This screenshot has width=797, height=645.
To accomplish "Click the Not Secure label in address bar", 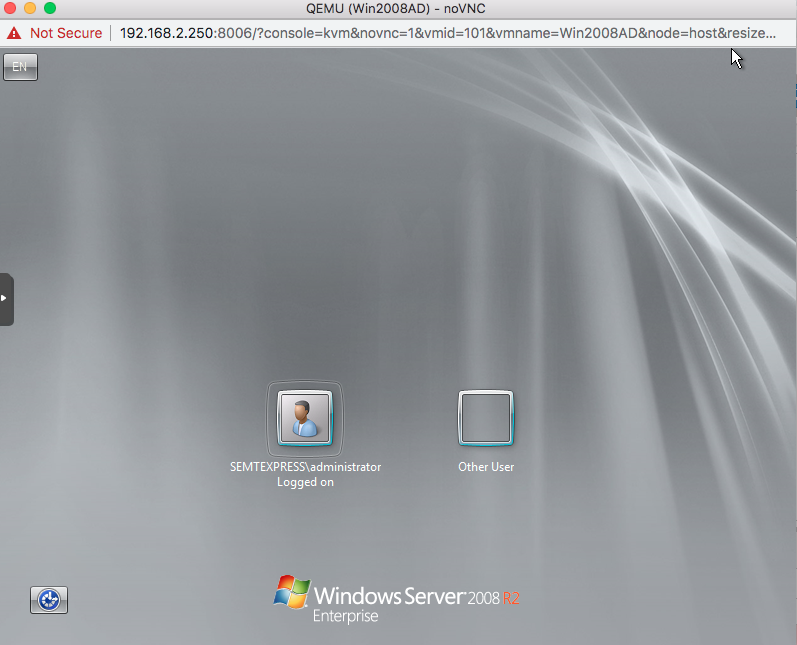I will [66, 33].
